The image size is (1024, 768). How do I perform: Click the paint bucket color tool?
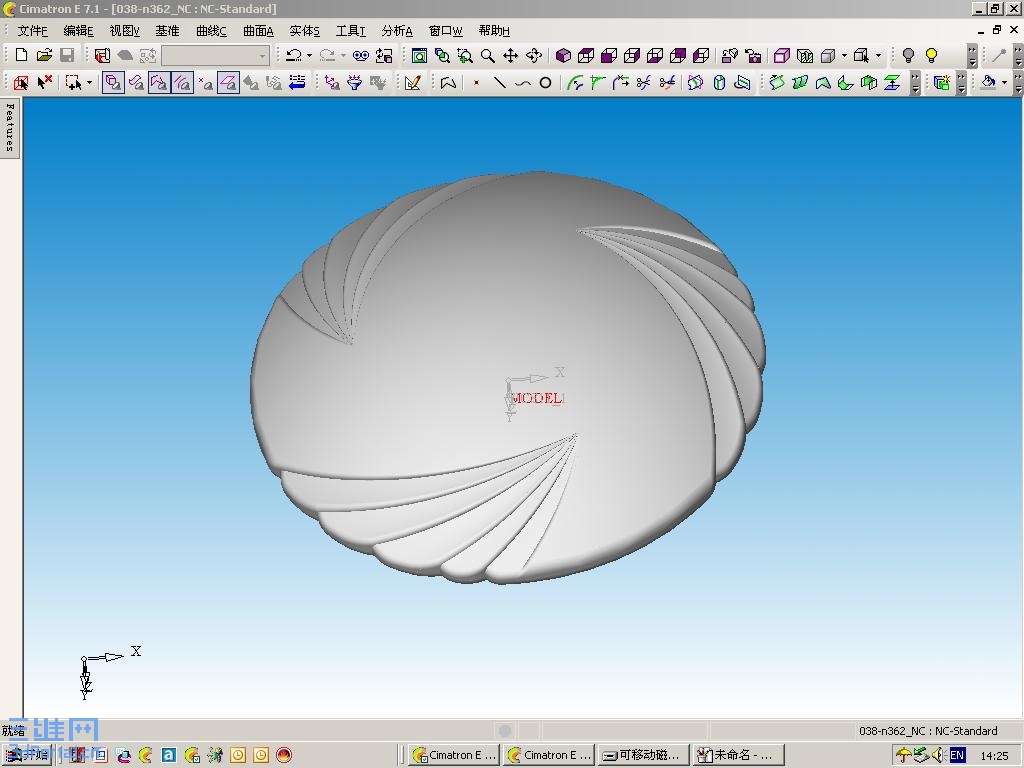988,83
